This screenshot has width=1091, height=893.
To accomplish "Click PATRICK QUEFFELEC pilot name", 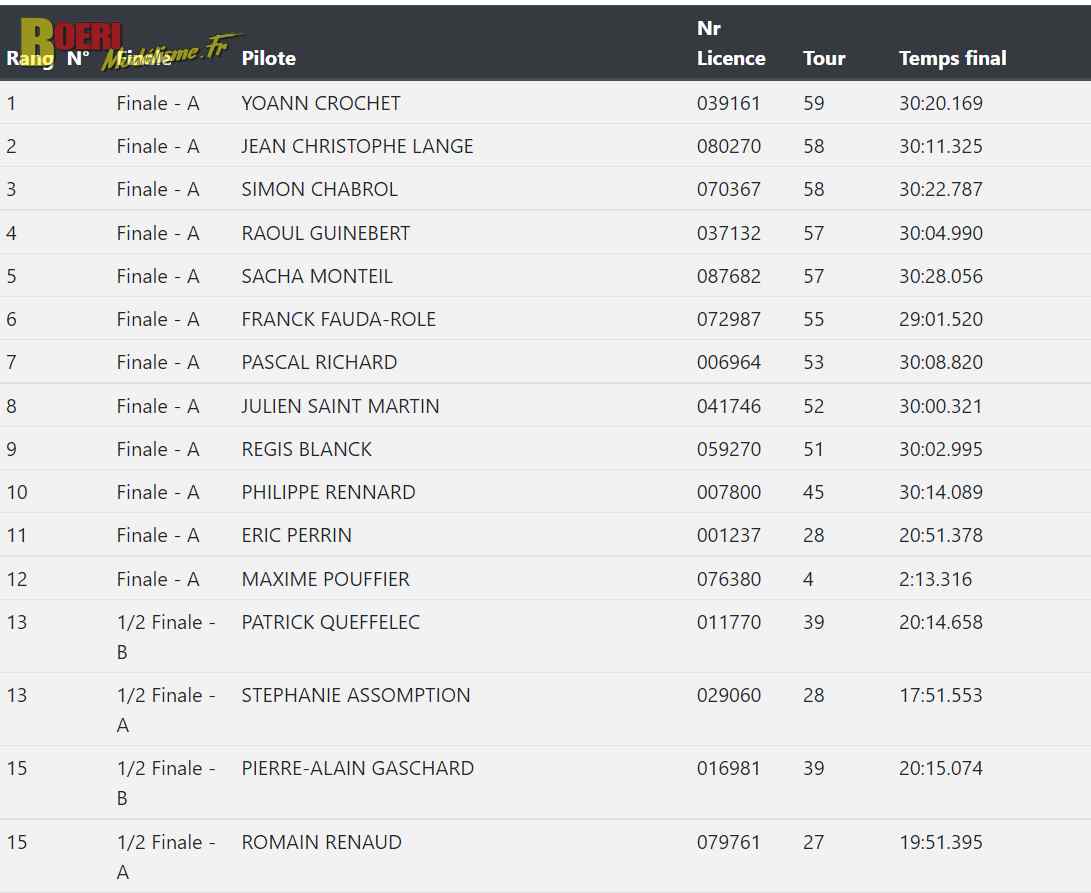I will (x=330, y=622).
